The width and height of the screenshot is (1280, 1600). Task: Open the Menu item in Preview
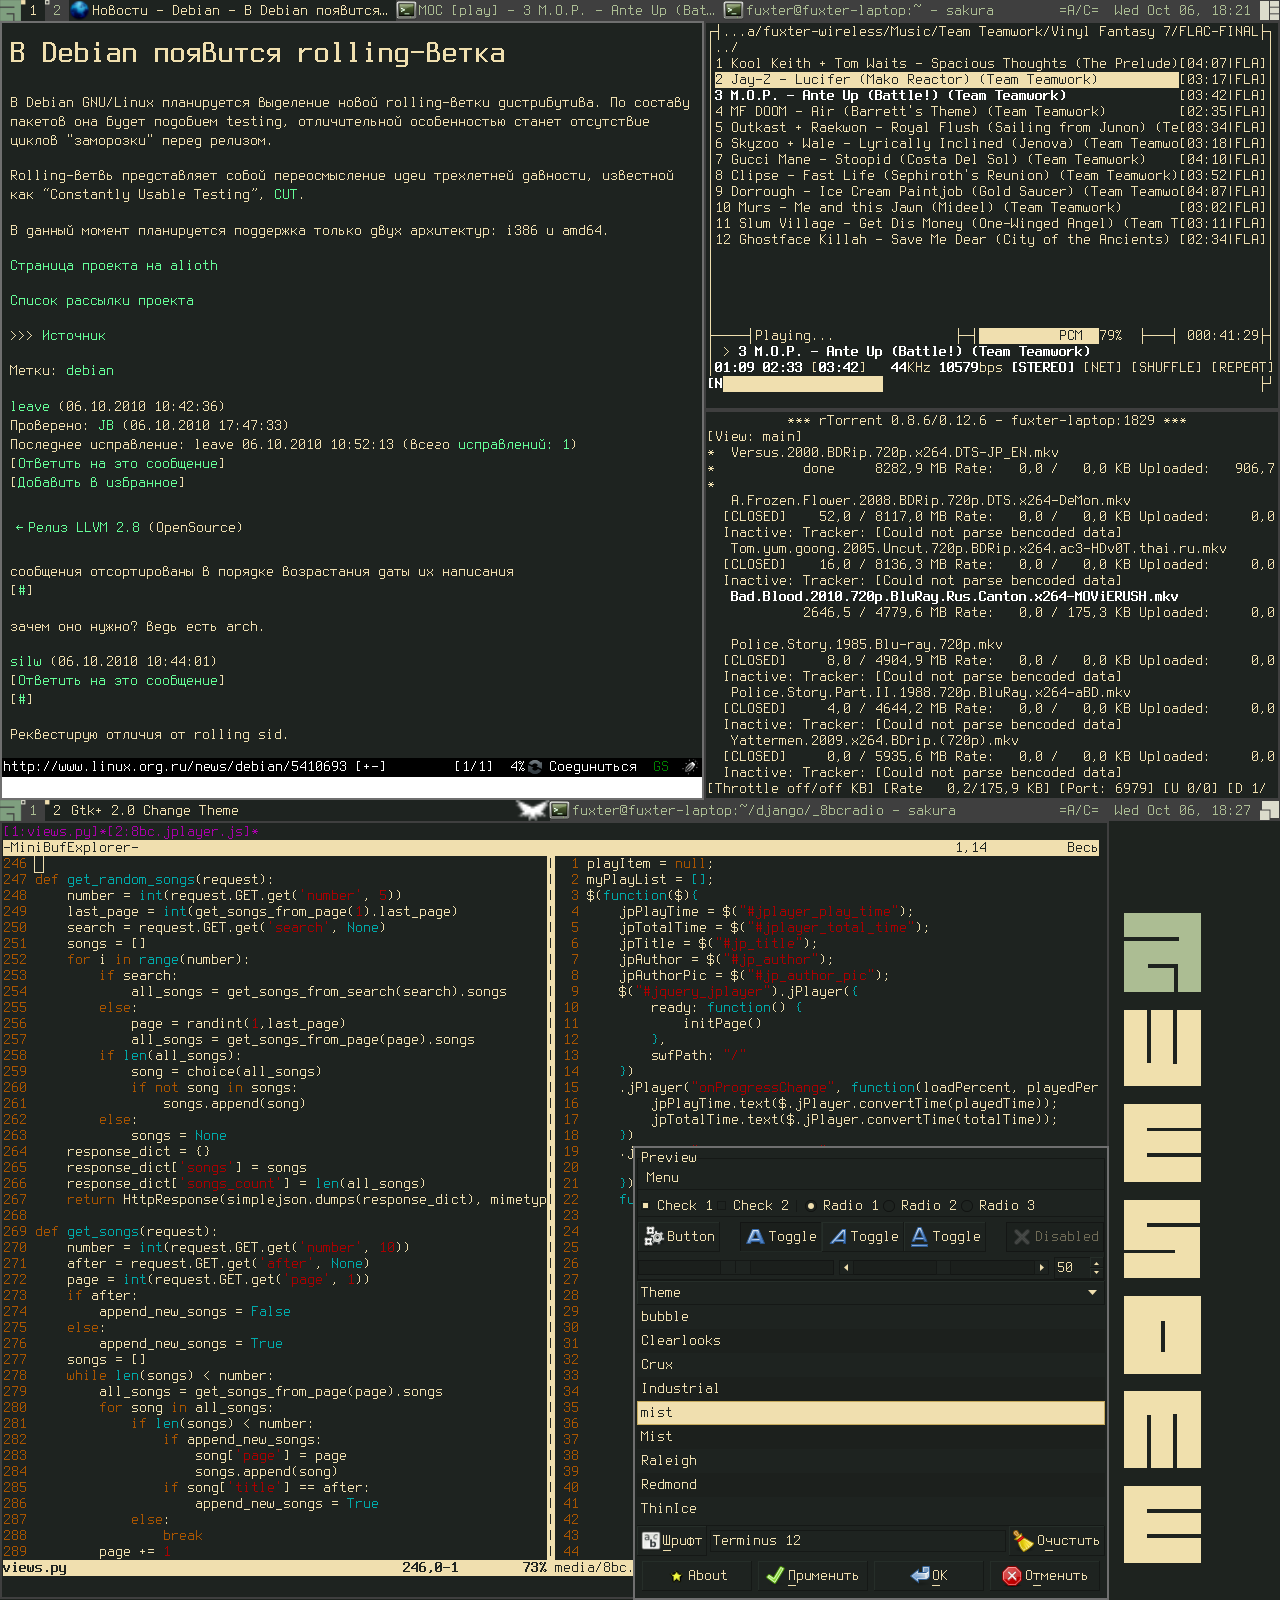662,1177
